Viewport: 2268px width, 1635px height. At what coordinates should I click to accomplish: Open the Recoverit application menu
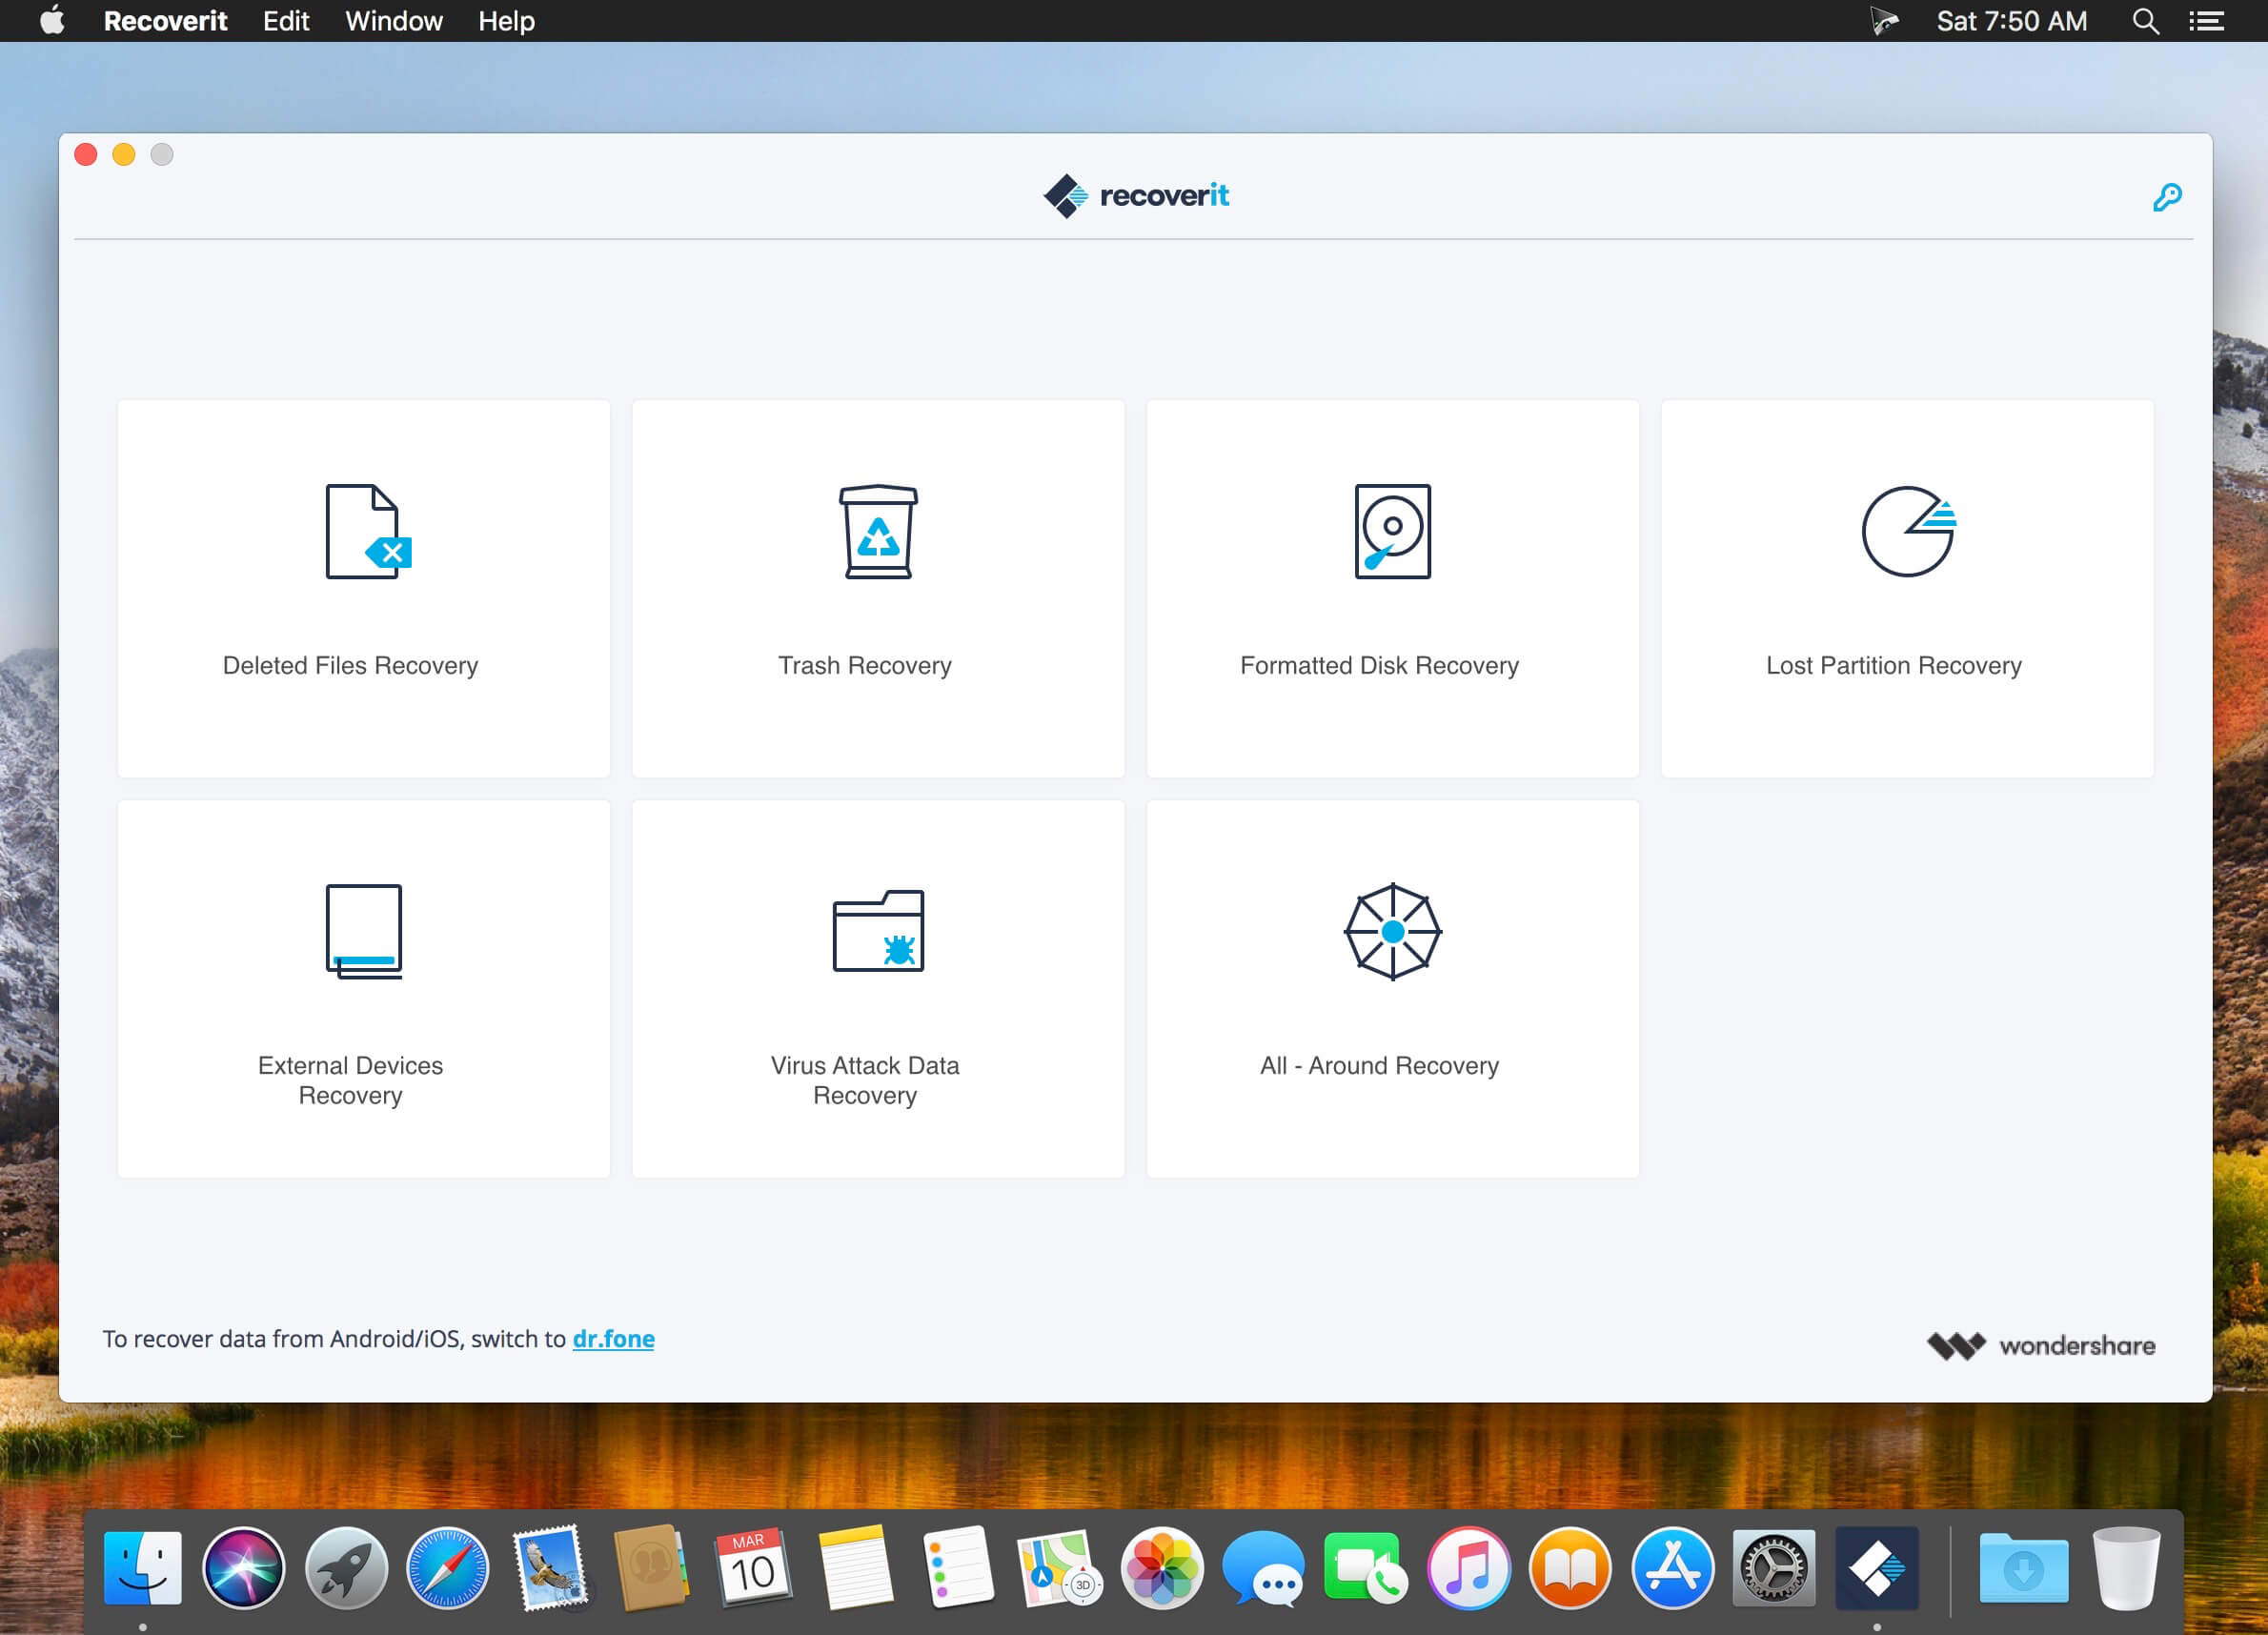[165, 21]
